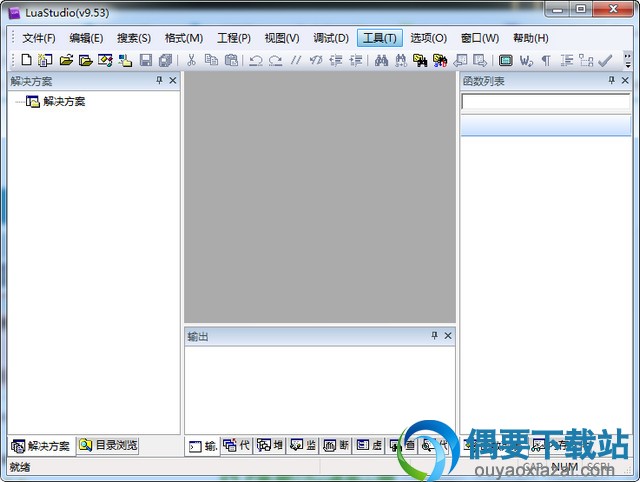Toggle show paragraph marks icon
The image size is (640, 482).
(546, 60)
